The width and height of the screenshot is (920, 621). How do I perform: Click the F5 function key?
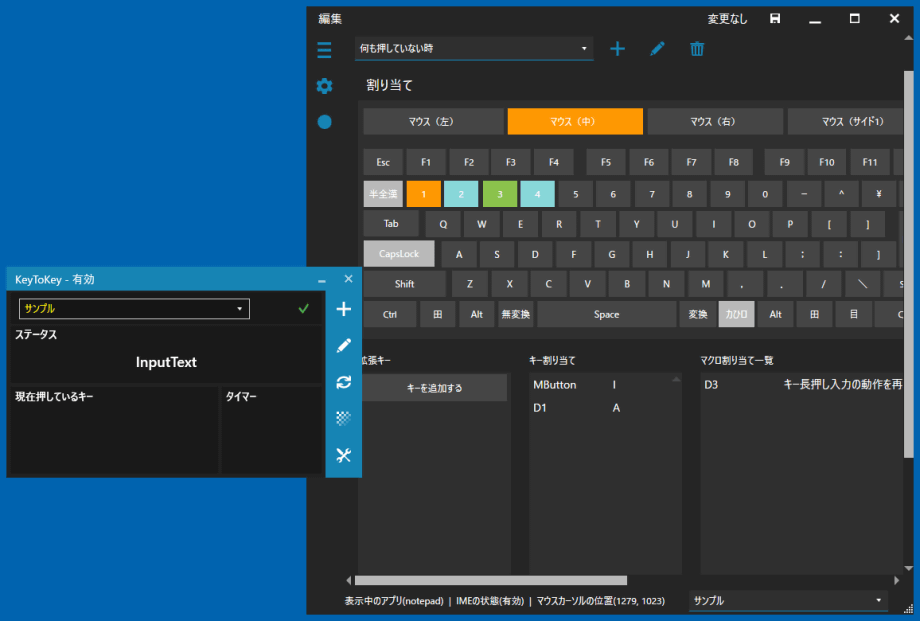click(606, 163)
